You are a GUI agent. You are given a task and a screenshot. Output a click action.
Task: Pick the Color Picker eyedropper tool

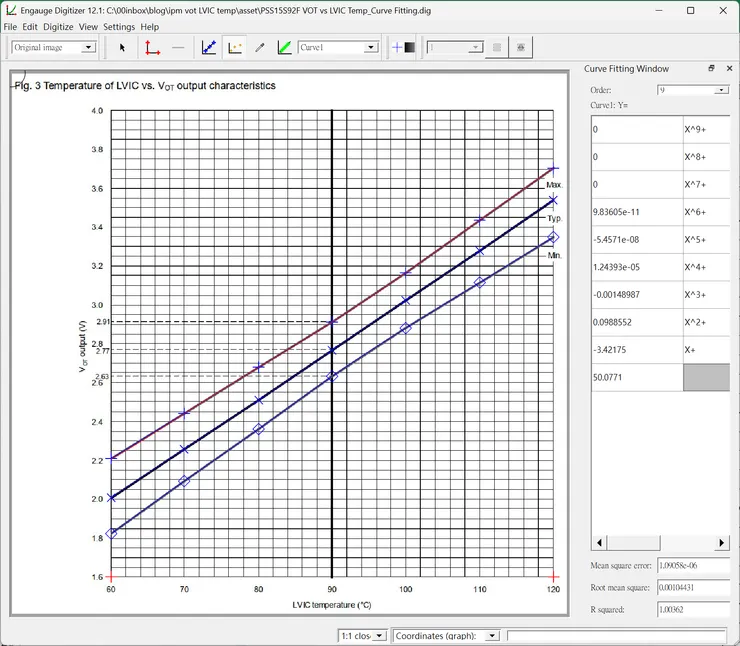260,47
